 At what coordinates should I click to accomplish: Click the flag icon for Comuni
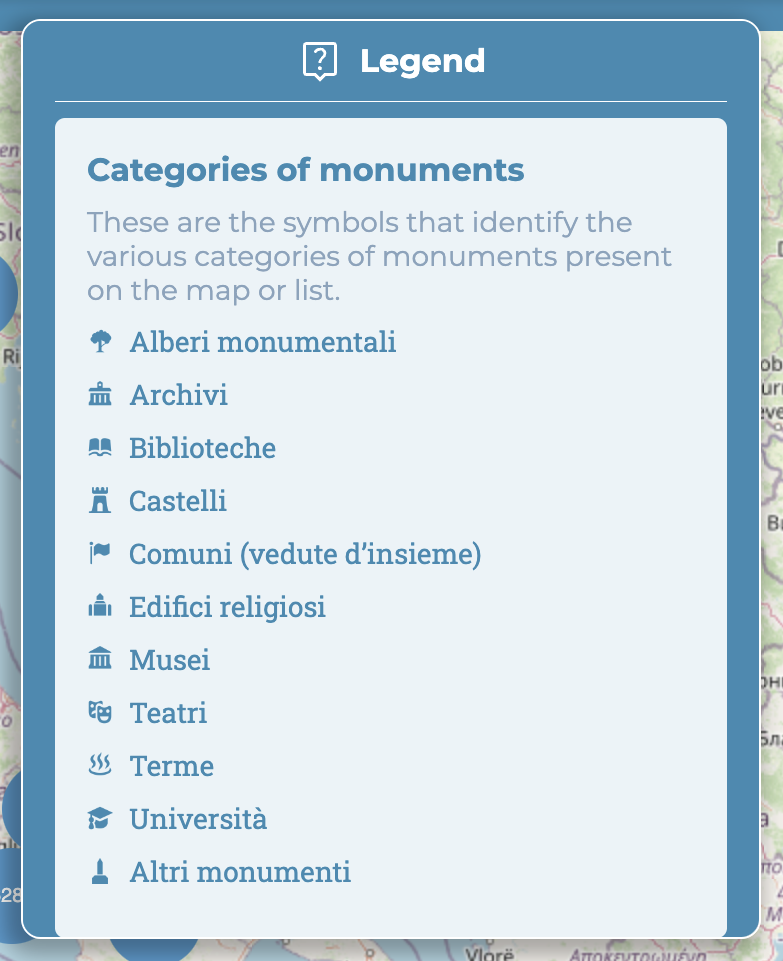(100, 554)
